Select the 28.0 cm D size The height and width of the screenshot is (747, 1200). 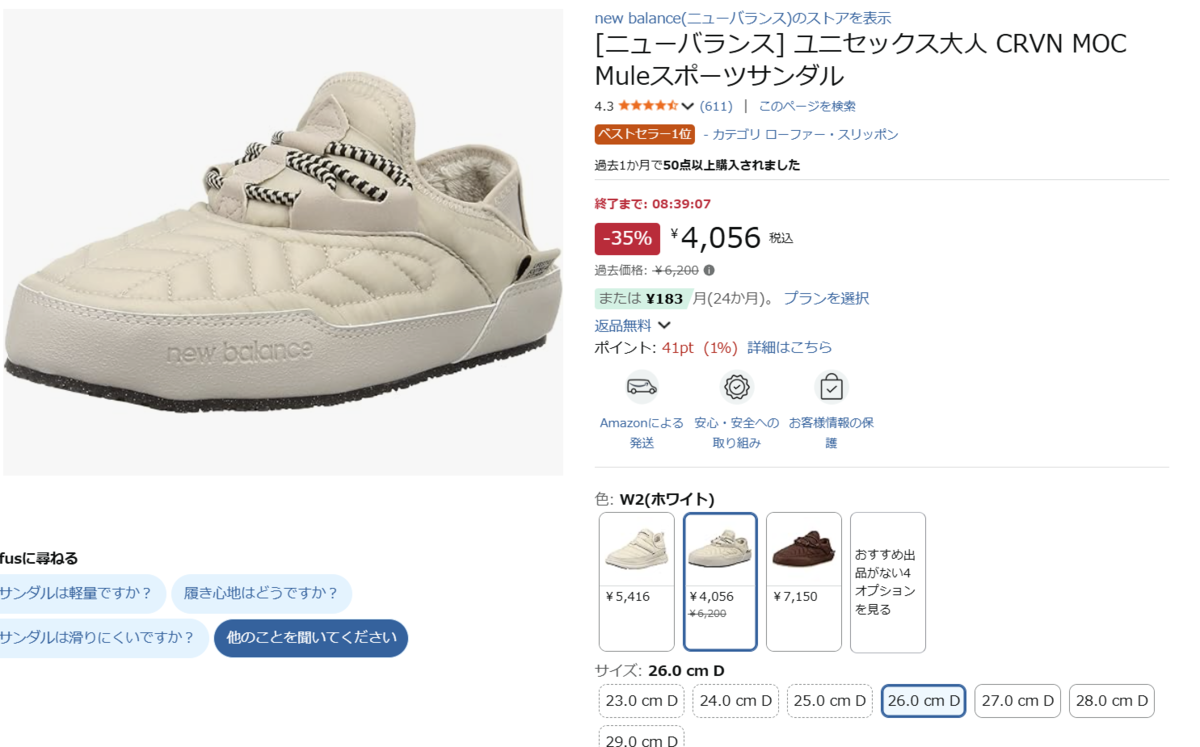coord(1111,701)
